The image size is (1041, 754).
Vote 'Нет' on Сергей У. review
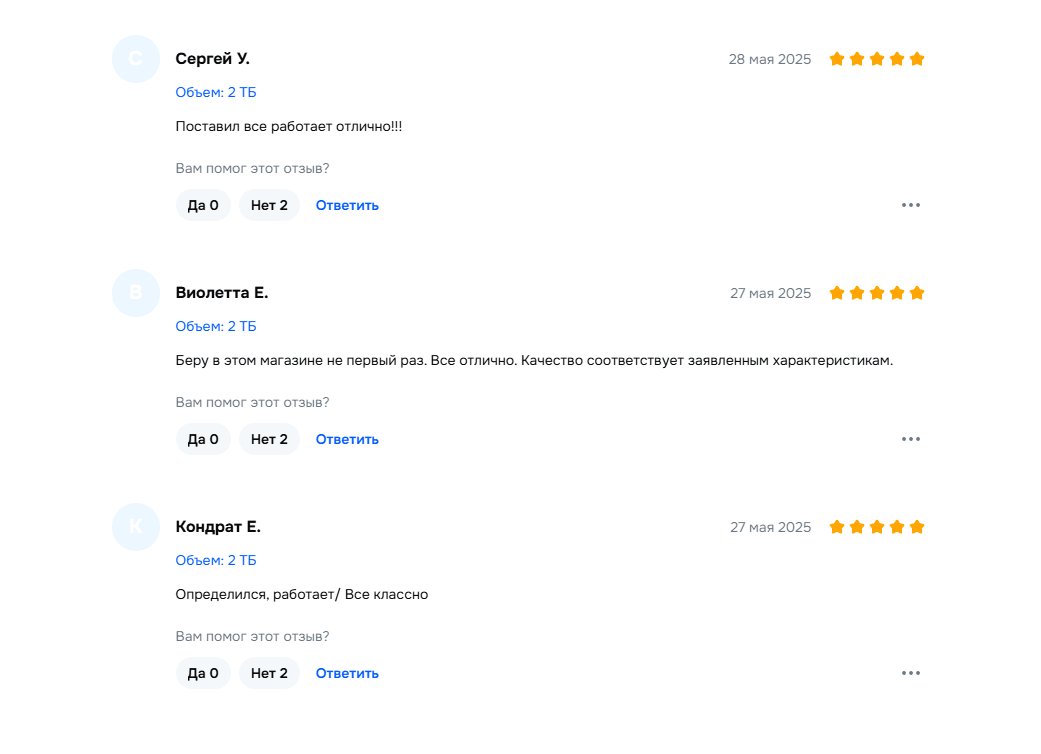coord(269,205)
